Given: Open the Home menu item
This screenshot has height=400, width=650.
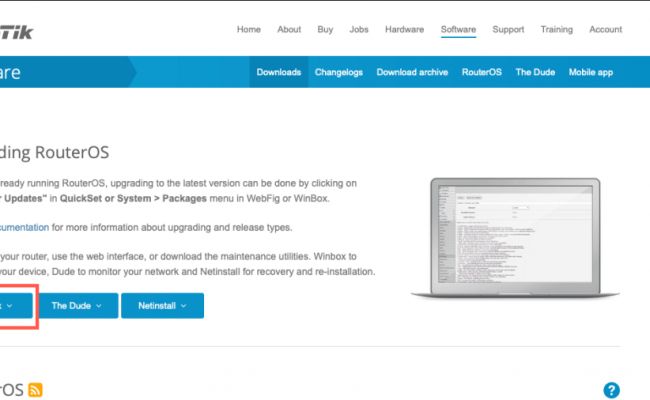Looking at the screenshot, I should tap(249, 29).
